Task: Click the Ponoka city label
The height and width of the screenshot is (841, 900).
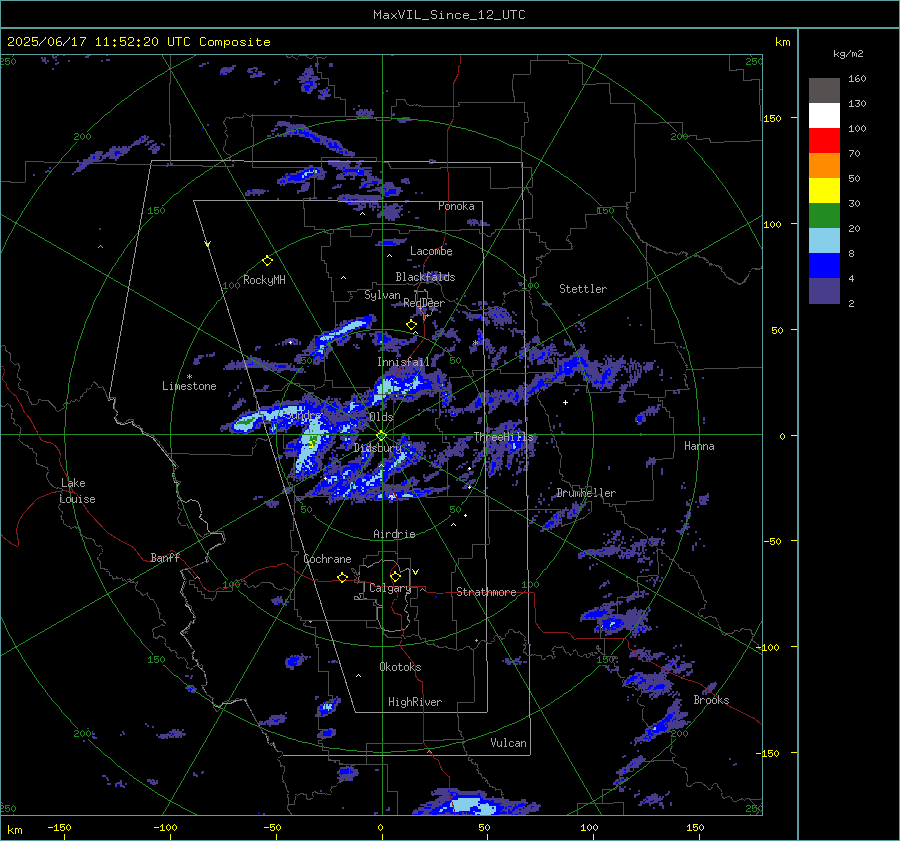Action: click(x=456, y=206)
